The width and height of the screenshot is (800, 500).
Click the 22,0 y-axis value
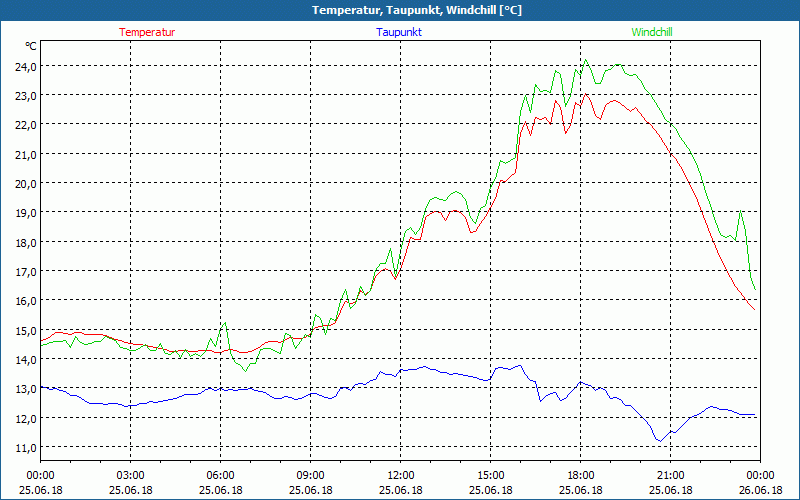(26, 124)
